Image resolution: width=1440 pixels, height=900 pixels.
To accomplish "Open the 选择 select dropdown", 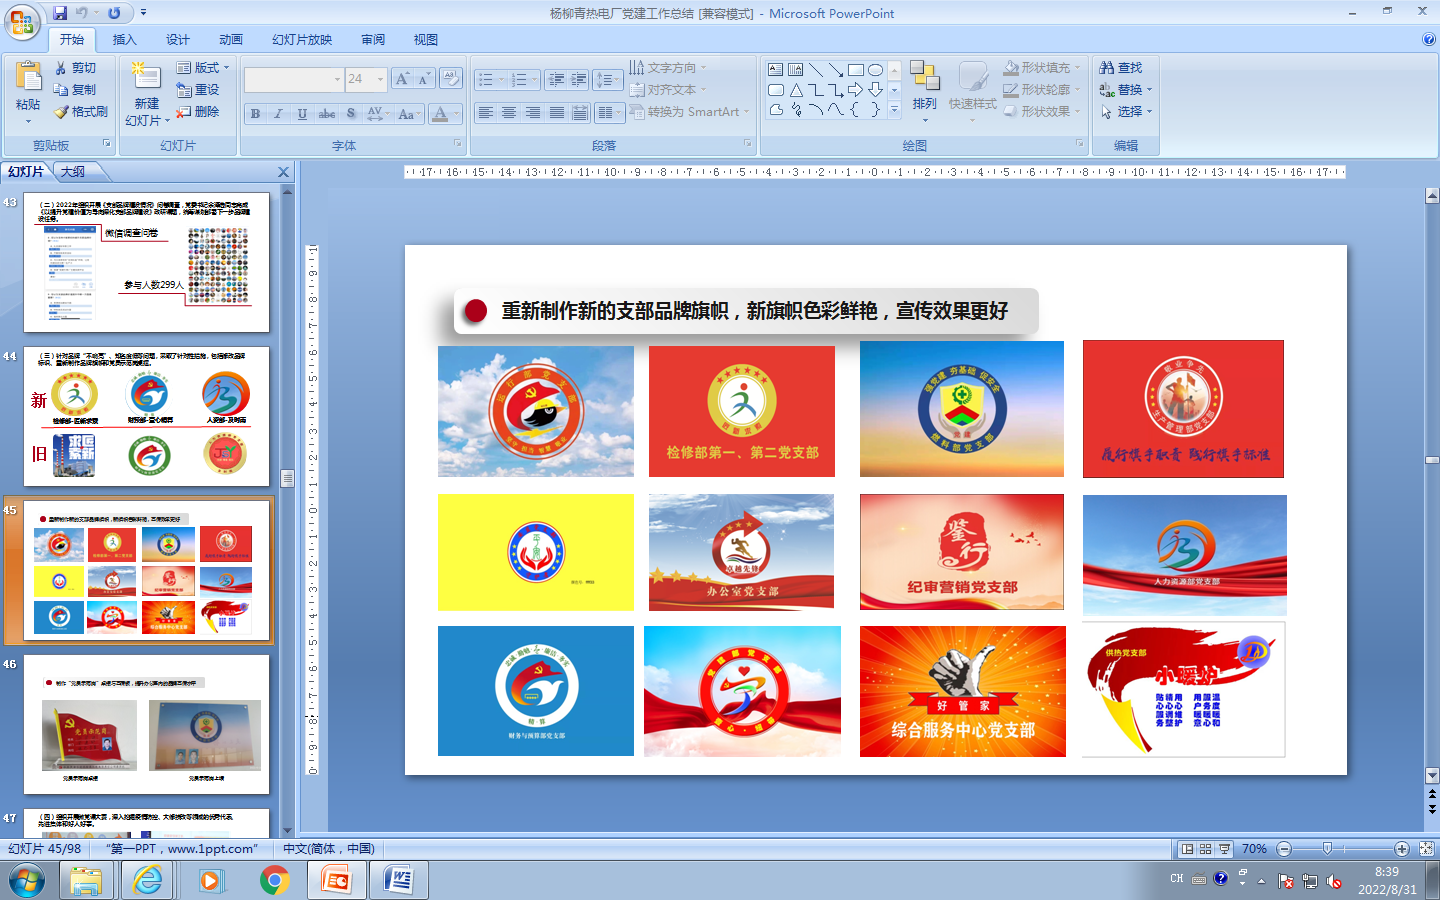I will [1125, 112].
